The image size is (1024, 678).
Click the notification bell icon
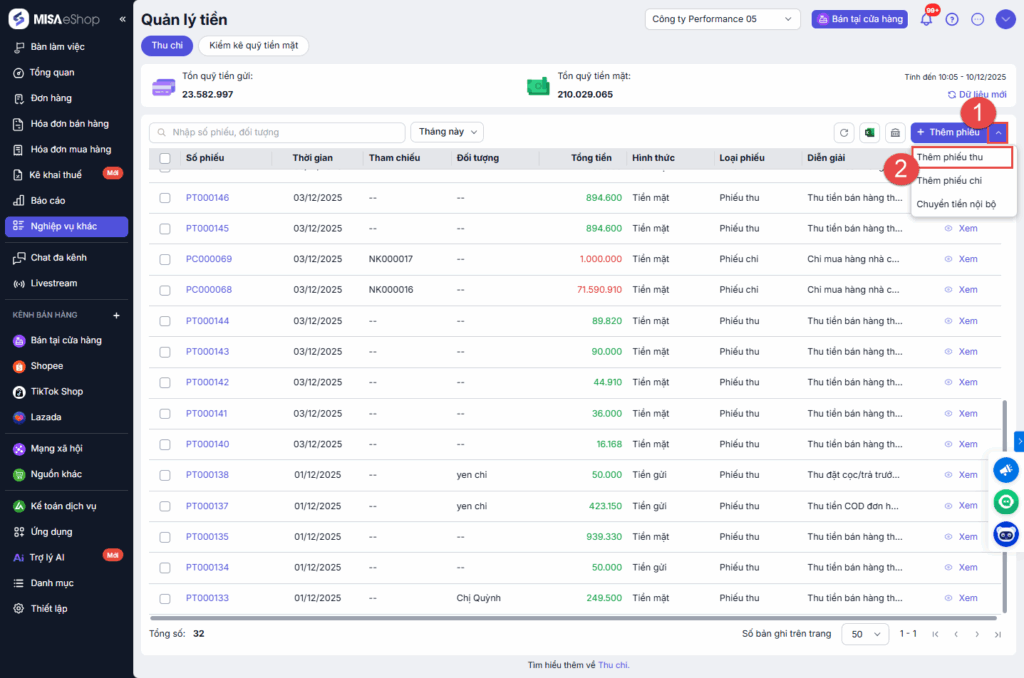[926, 19]
